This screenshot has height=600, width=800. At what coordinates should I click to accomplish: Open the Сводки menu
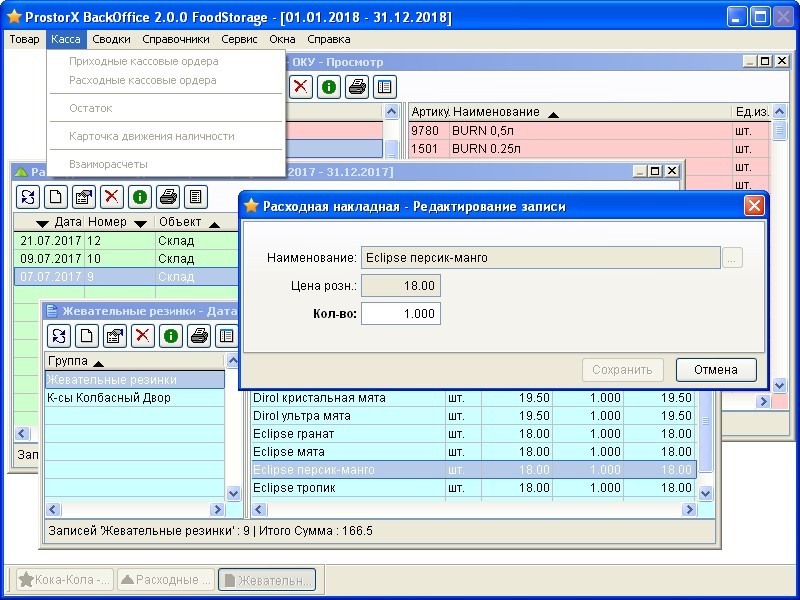coord(111,39)
